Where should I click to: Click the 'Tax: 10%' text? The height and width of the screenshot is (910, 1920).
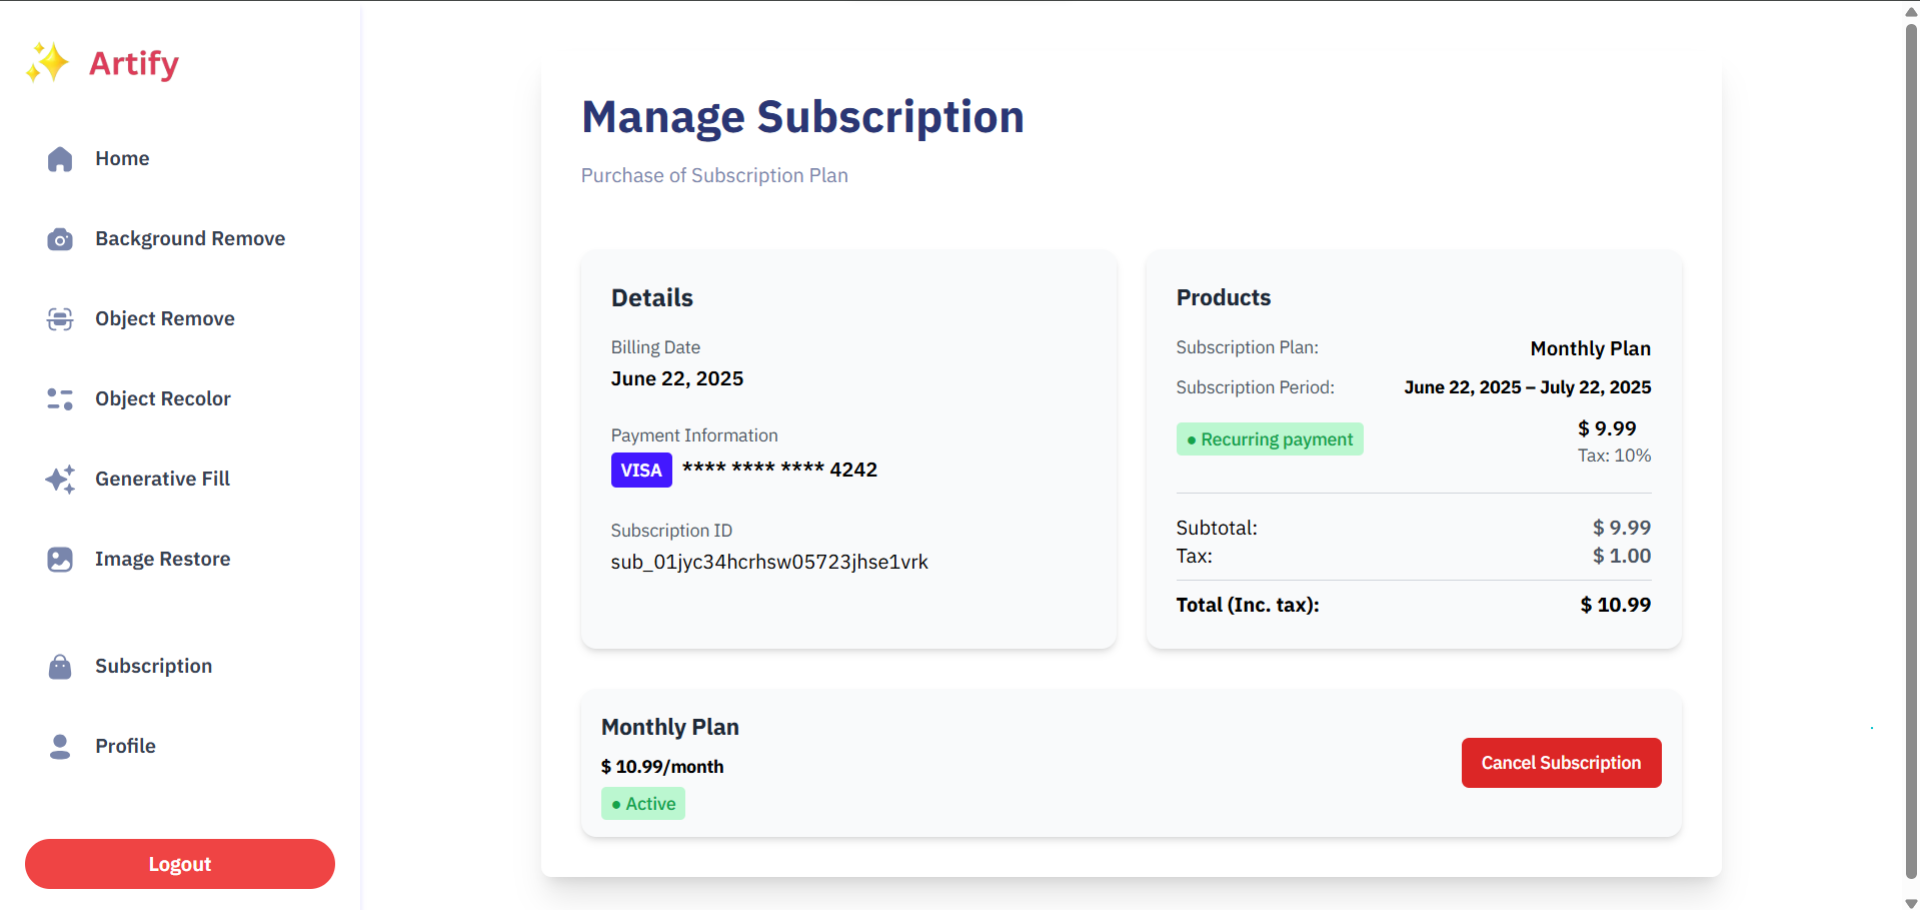coord(1614,456)
